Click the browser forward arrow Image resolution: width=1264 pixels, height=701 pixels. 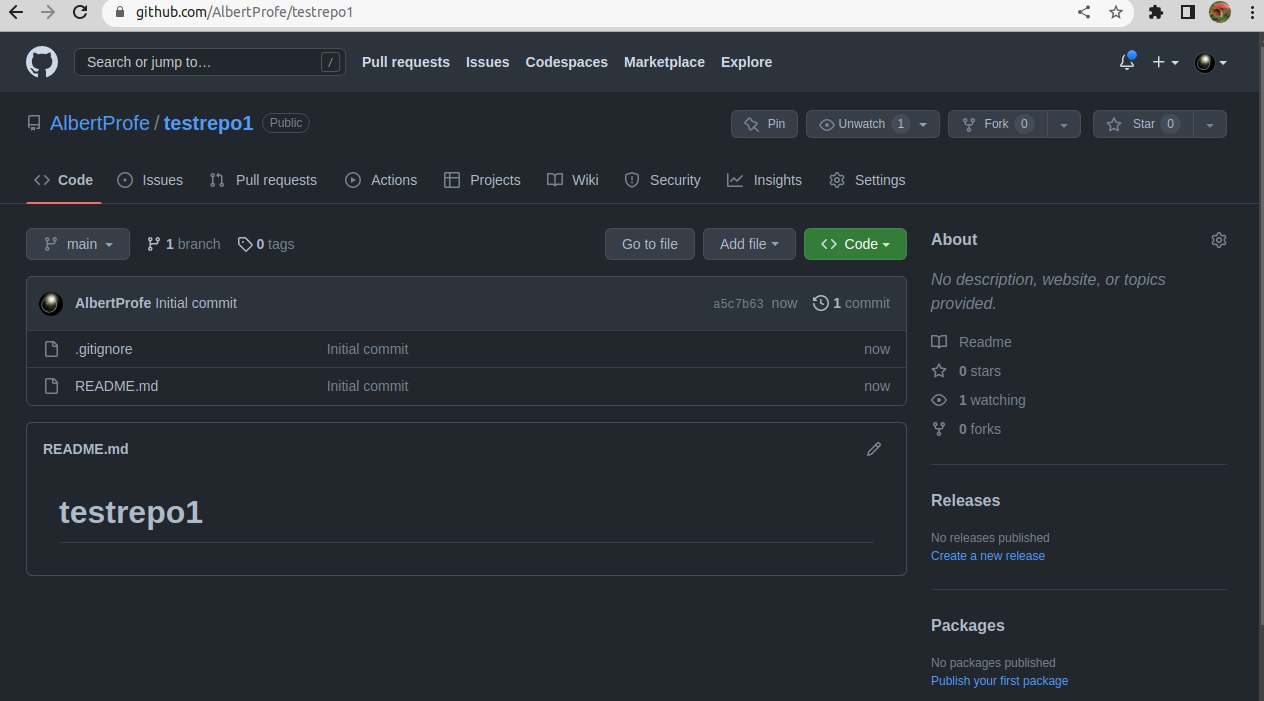click(48, 13)
